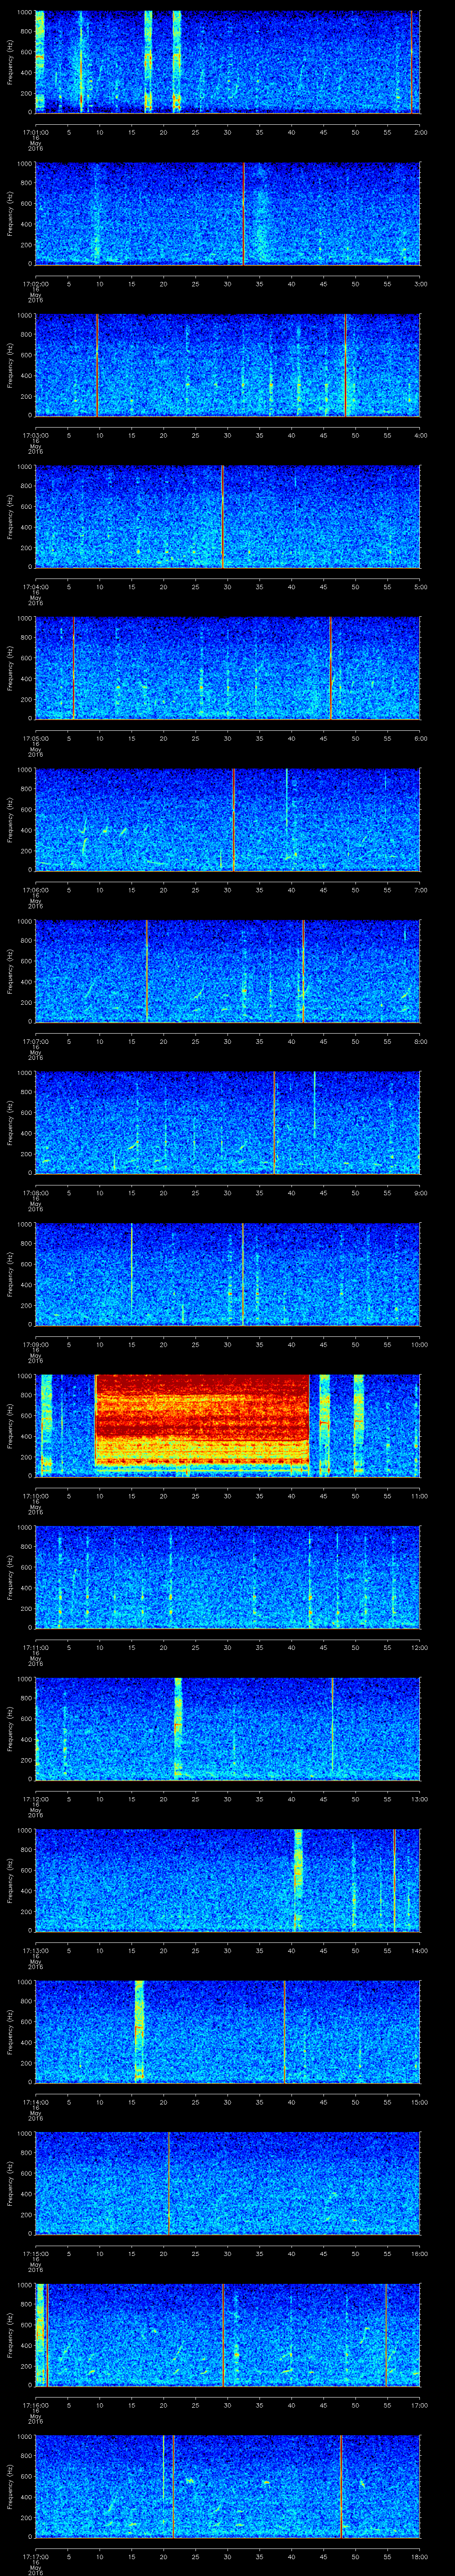The image size is (455, 2576).
Task: Select the spectrogram panel starting at 17:06:00
Action: coord(227,819)
